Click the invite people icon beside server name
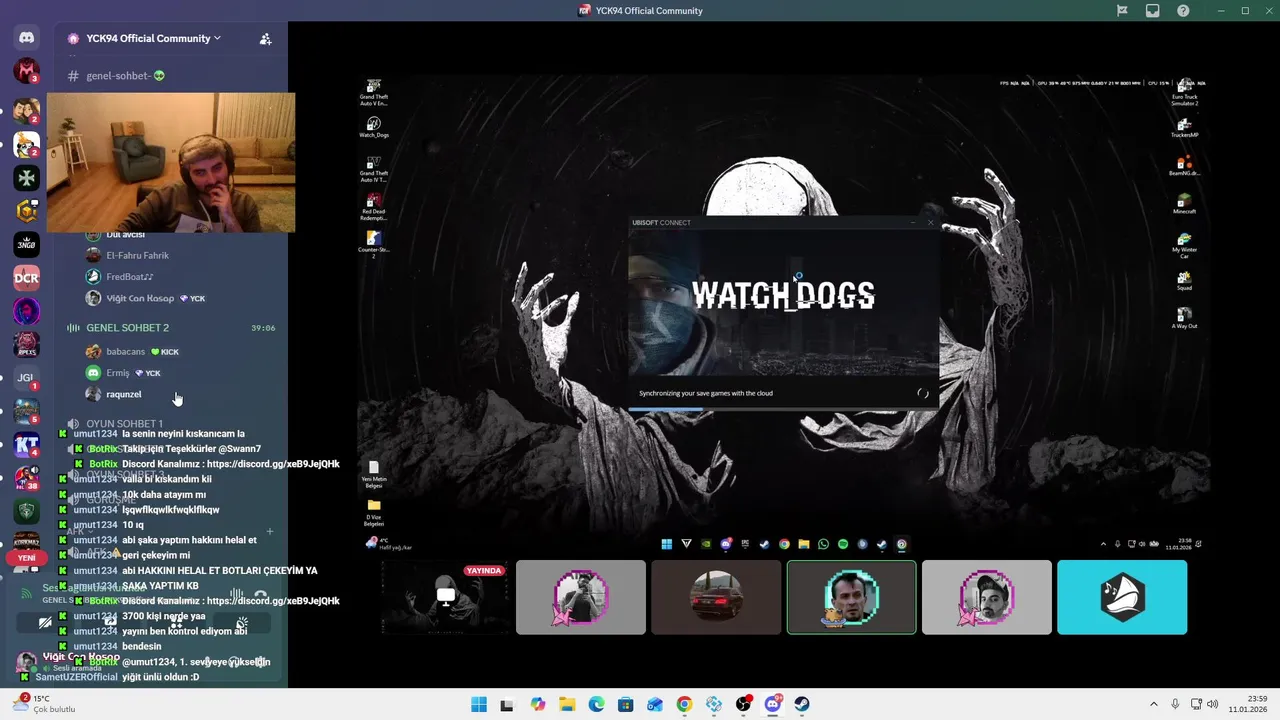 pos(265,39)
